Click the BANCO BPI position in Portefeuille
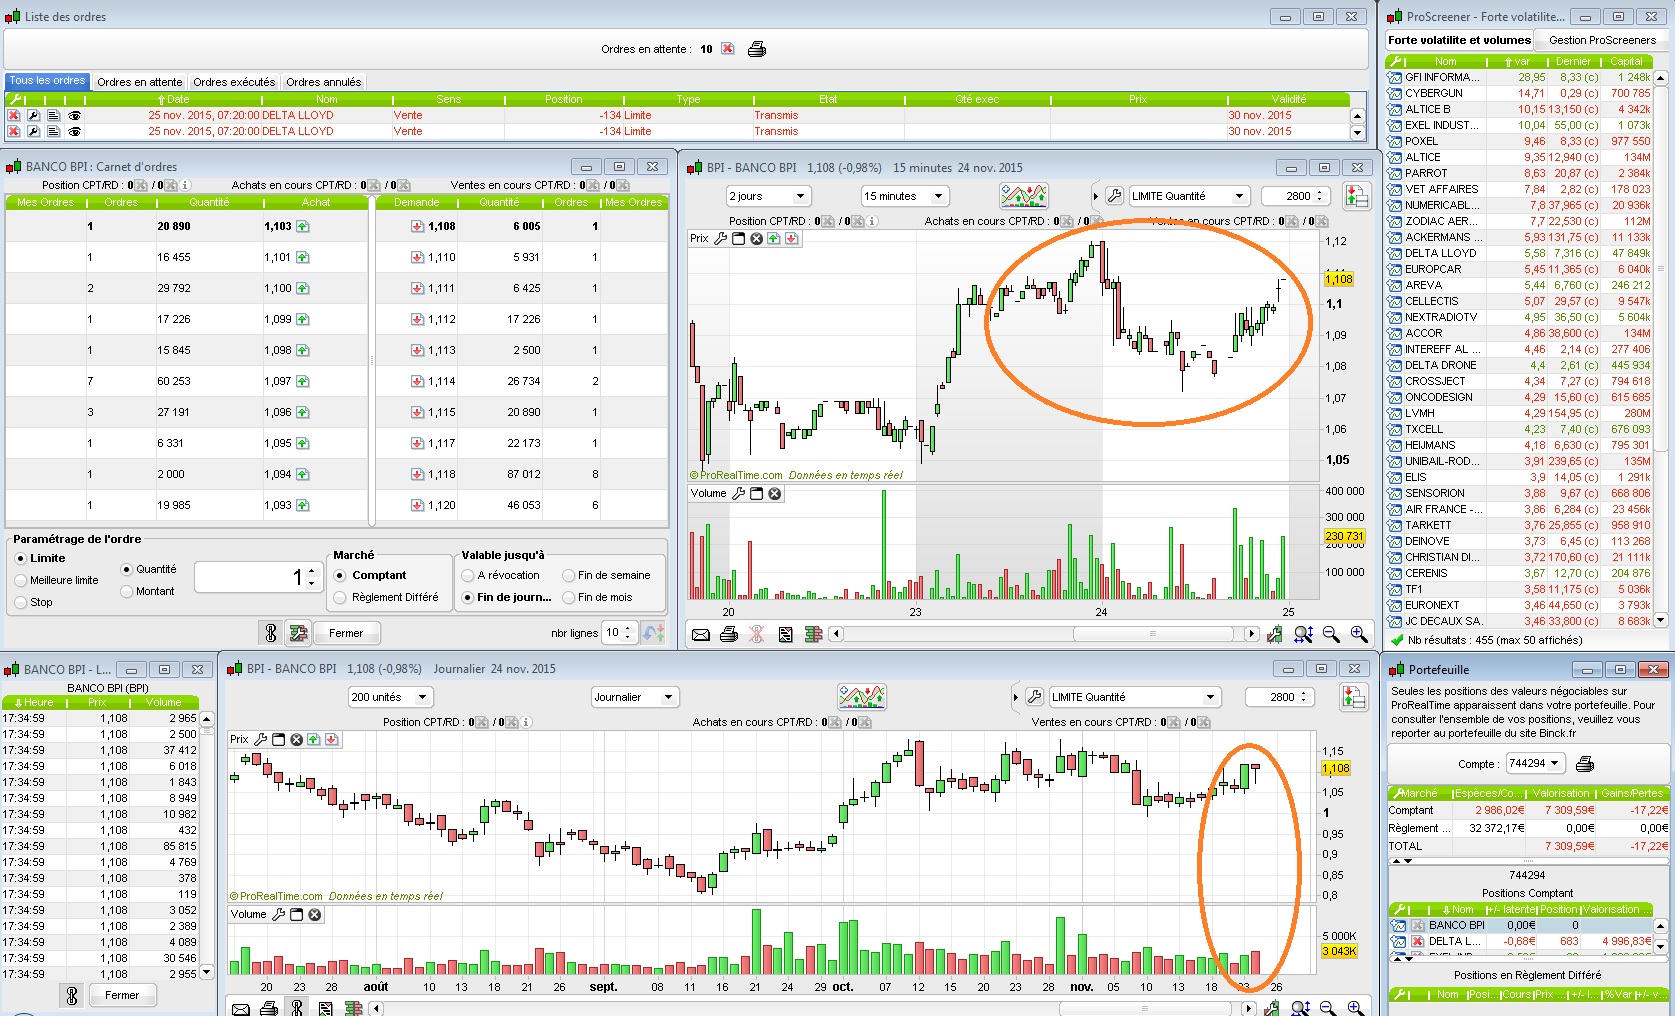Viewport: 1675px width, 1016px height. click(x=1519, y=925)
